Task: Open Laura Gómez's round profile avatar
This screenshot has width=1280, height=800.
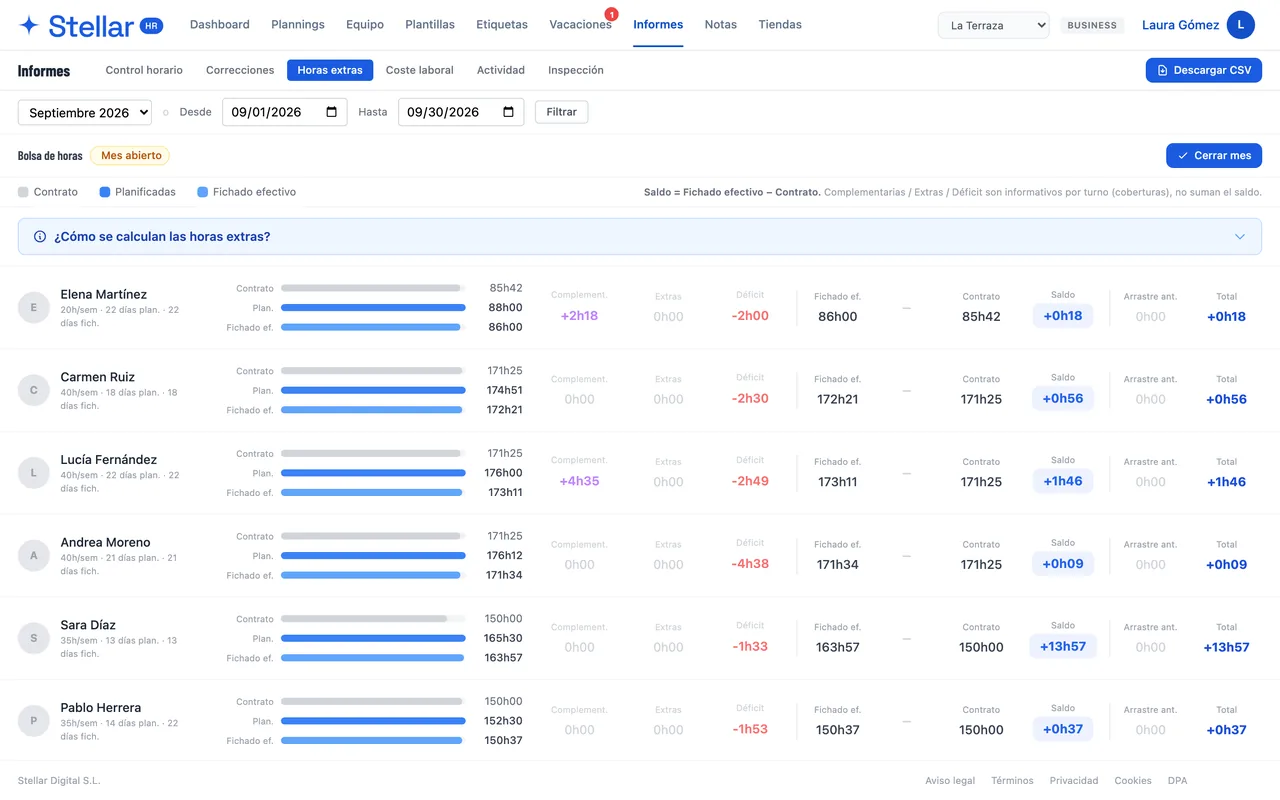Action: click(x=1241, y=25)
